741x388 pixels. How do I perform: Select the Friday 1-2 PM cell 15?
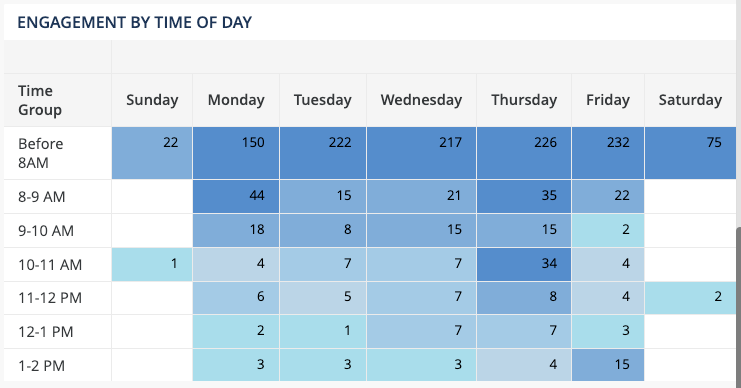(608, 365)
